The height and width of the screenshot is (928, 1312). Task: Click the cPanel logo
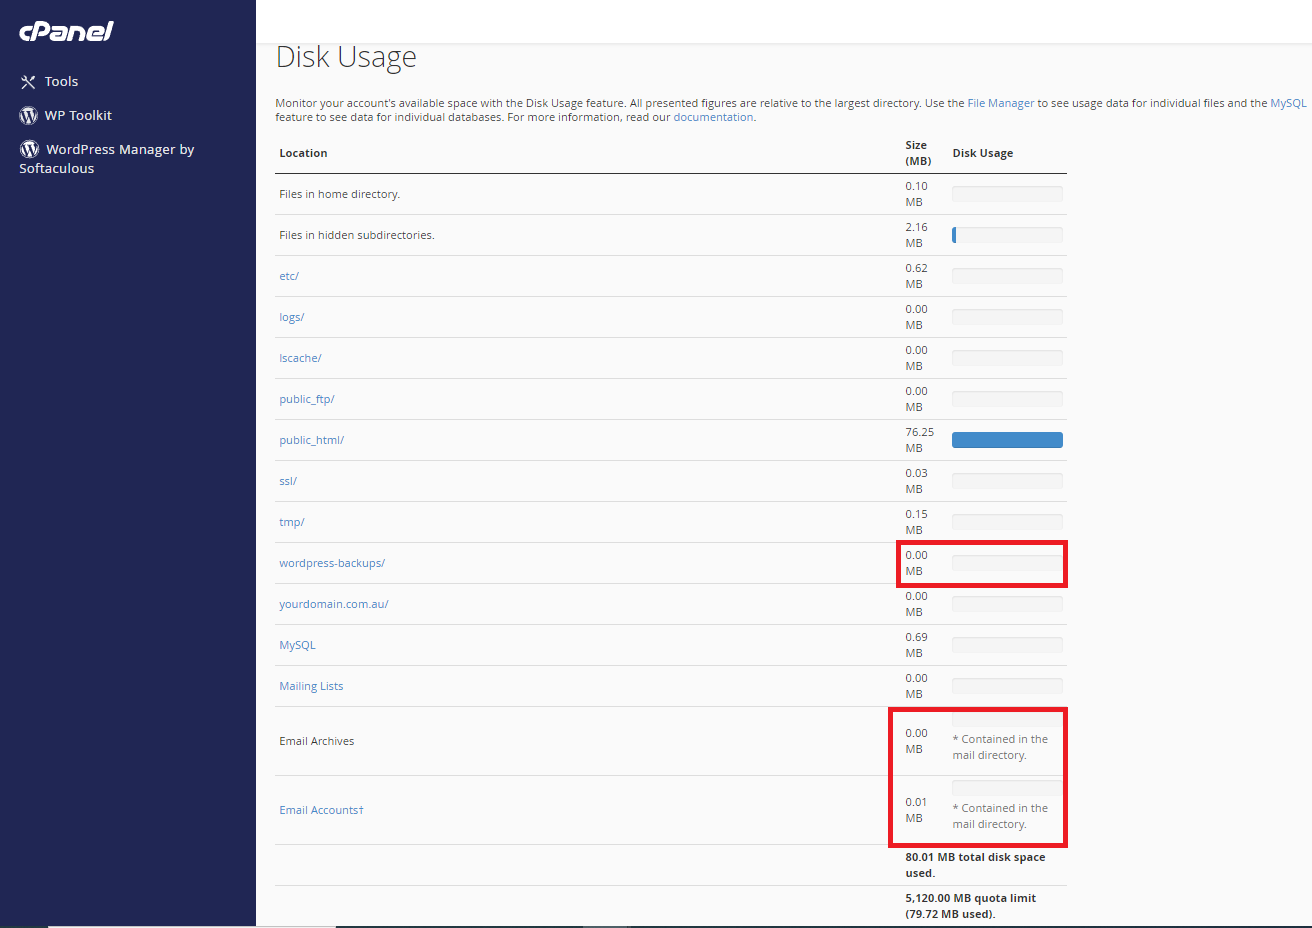[67, 31]
